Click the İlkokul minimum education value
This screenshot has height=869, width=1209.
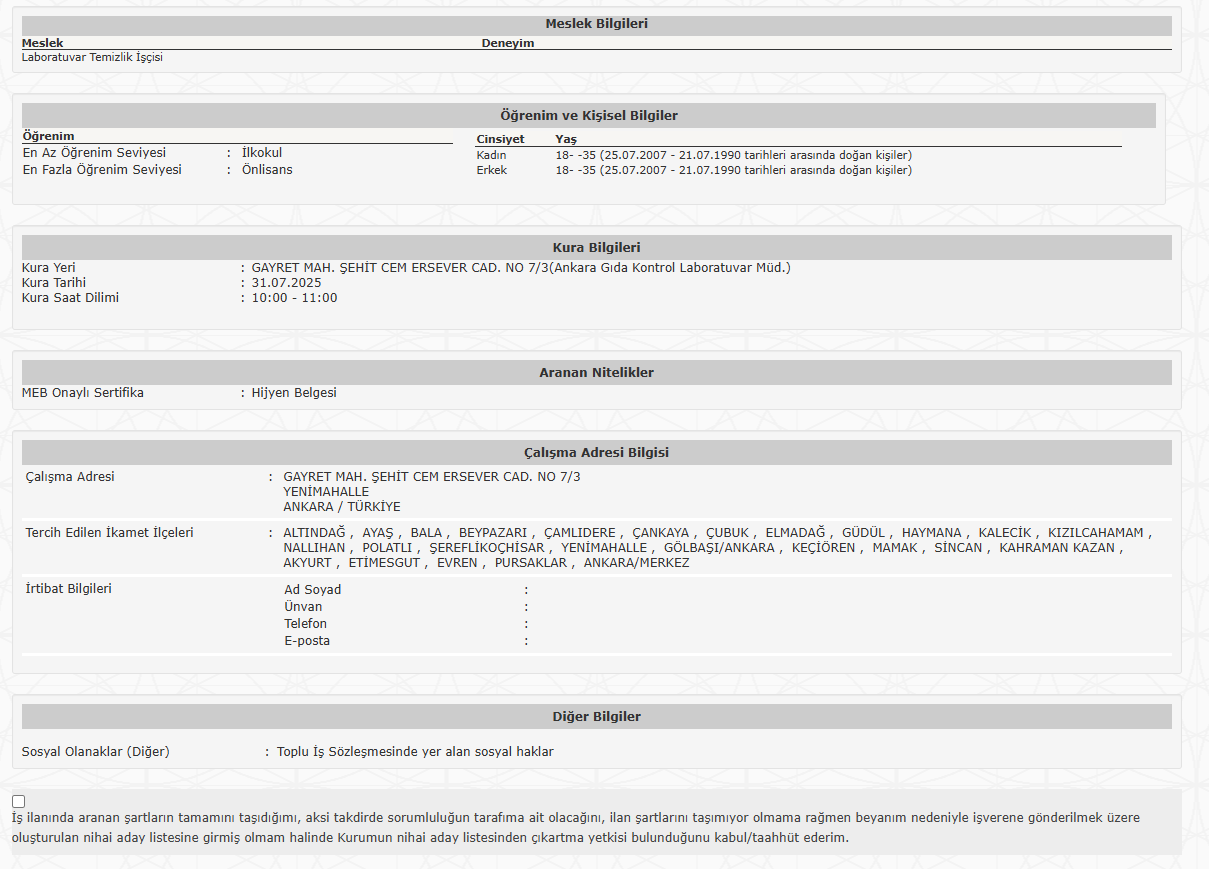coord(262,153)
